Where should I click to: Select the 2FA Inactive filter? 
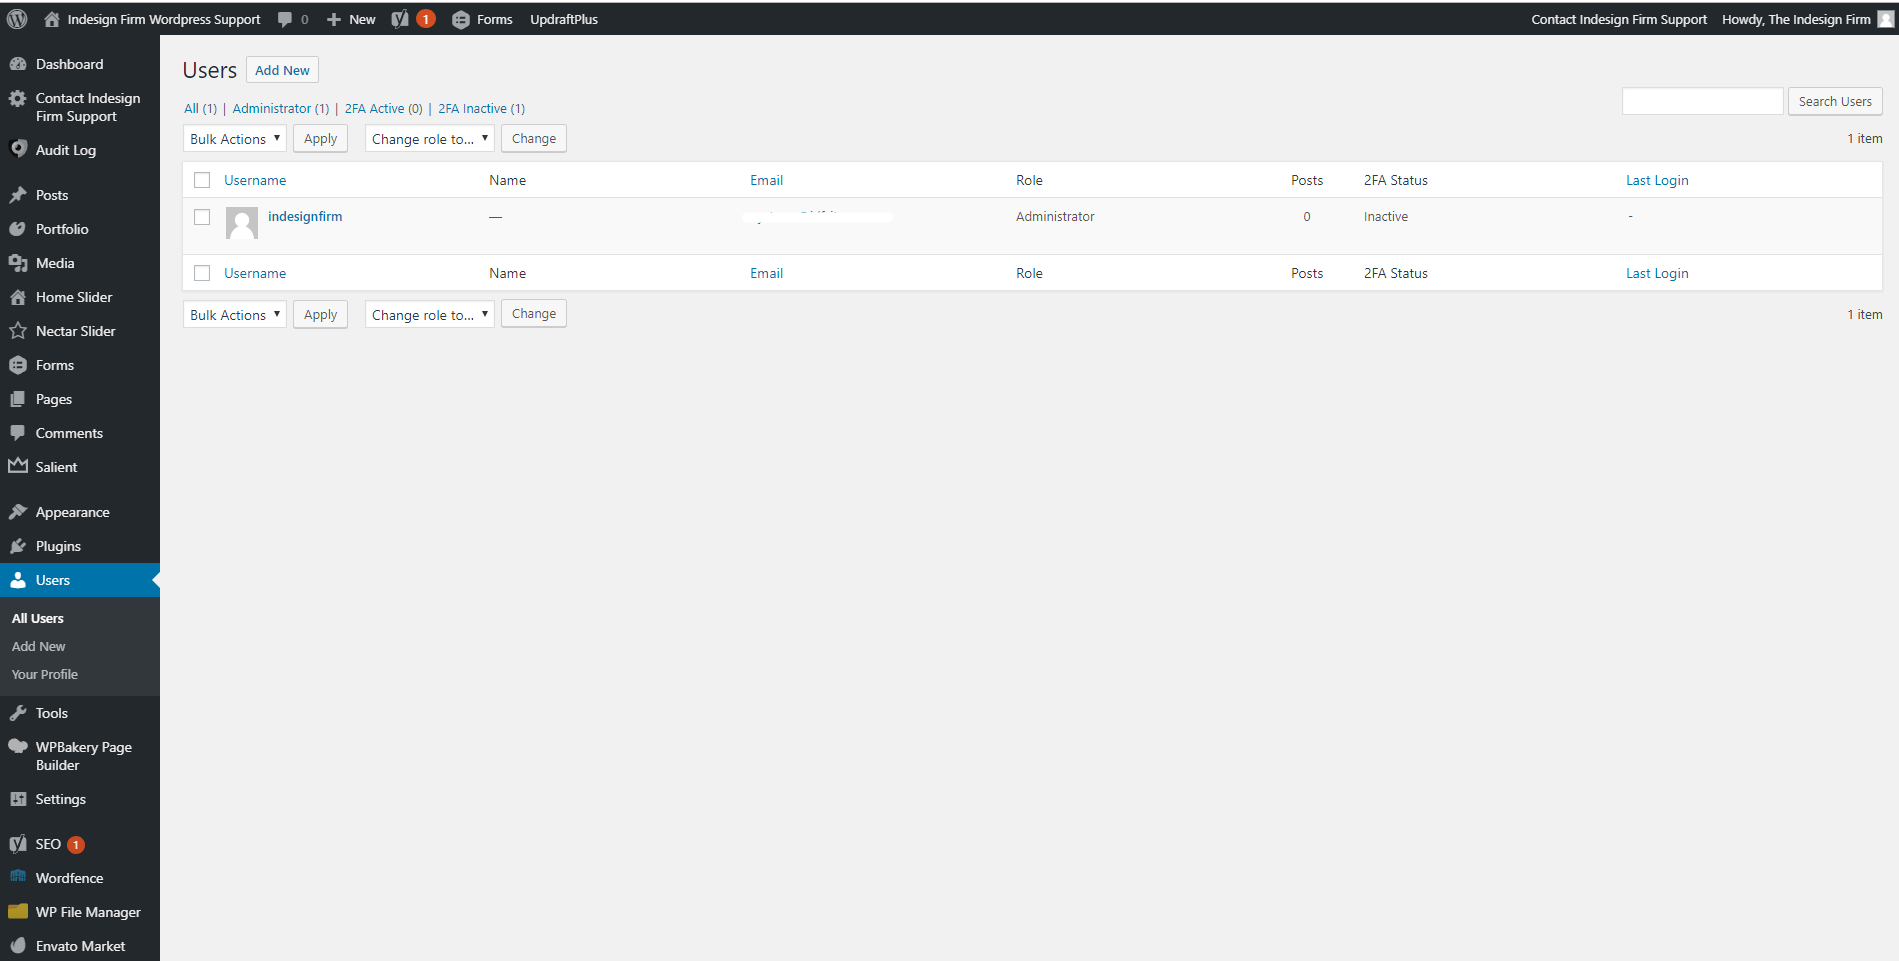click(x=472, y=109)
